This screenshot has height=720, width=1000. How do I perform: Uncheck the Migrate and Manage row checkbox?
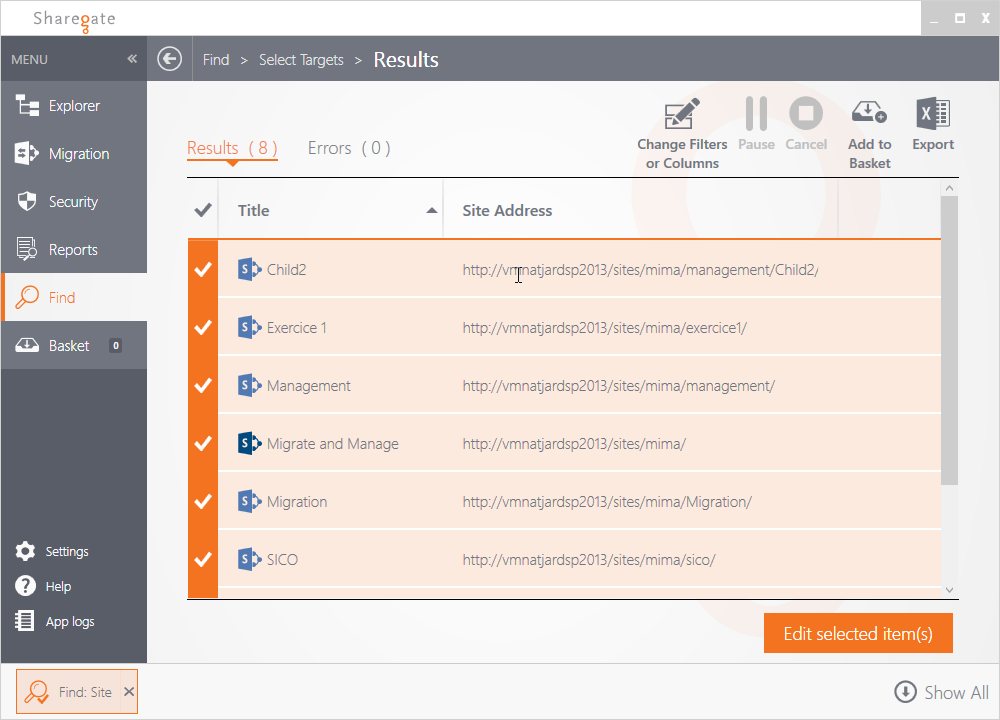click(x=203, y=444)
